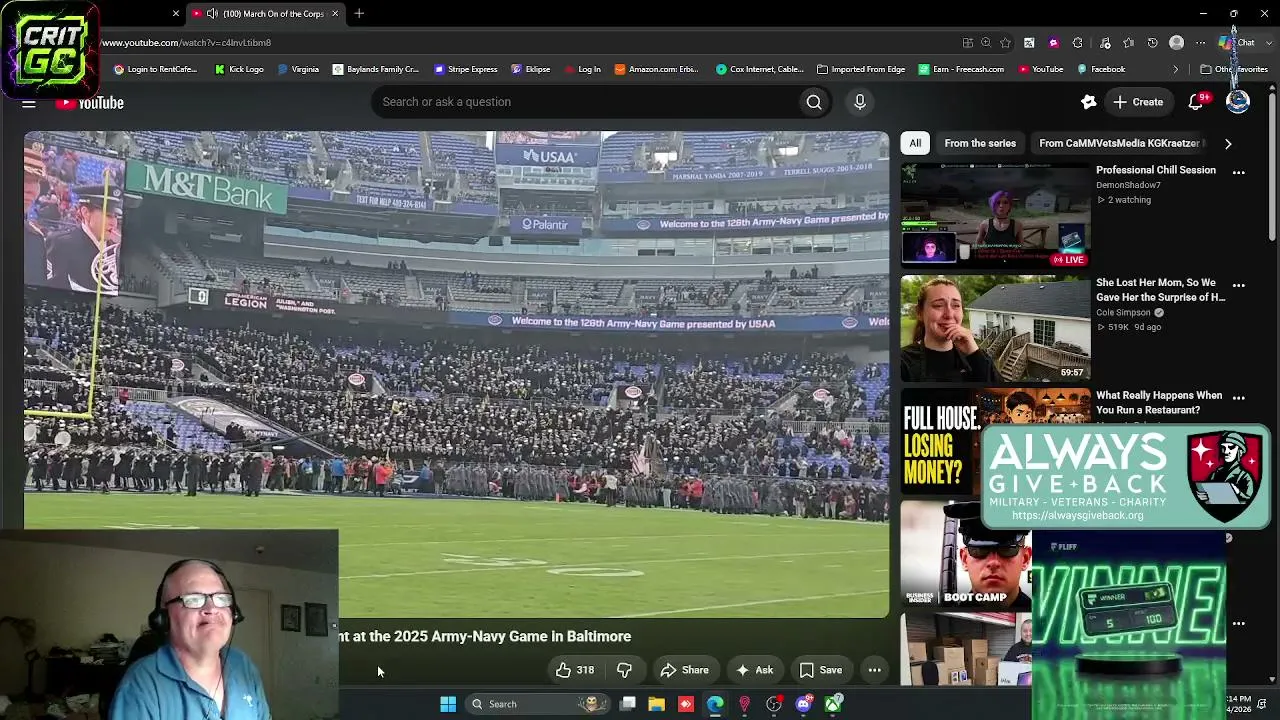1280x720 pixels.
Task: Click the YouTube search magnifier button
Action: coord(814,102)
